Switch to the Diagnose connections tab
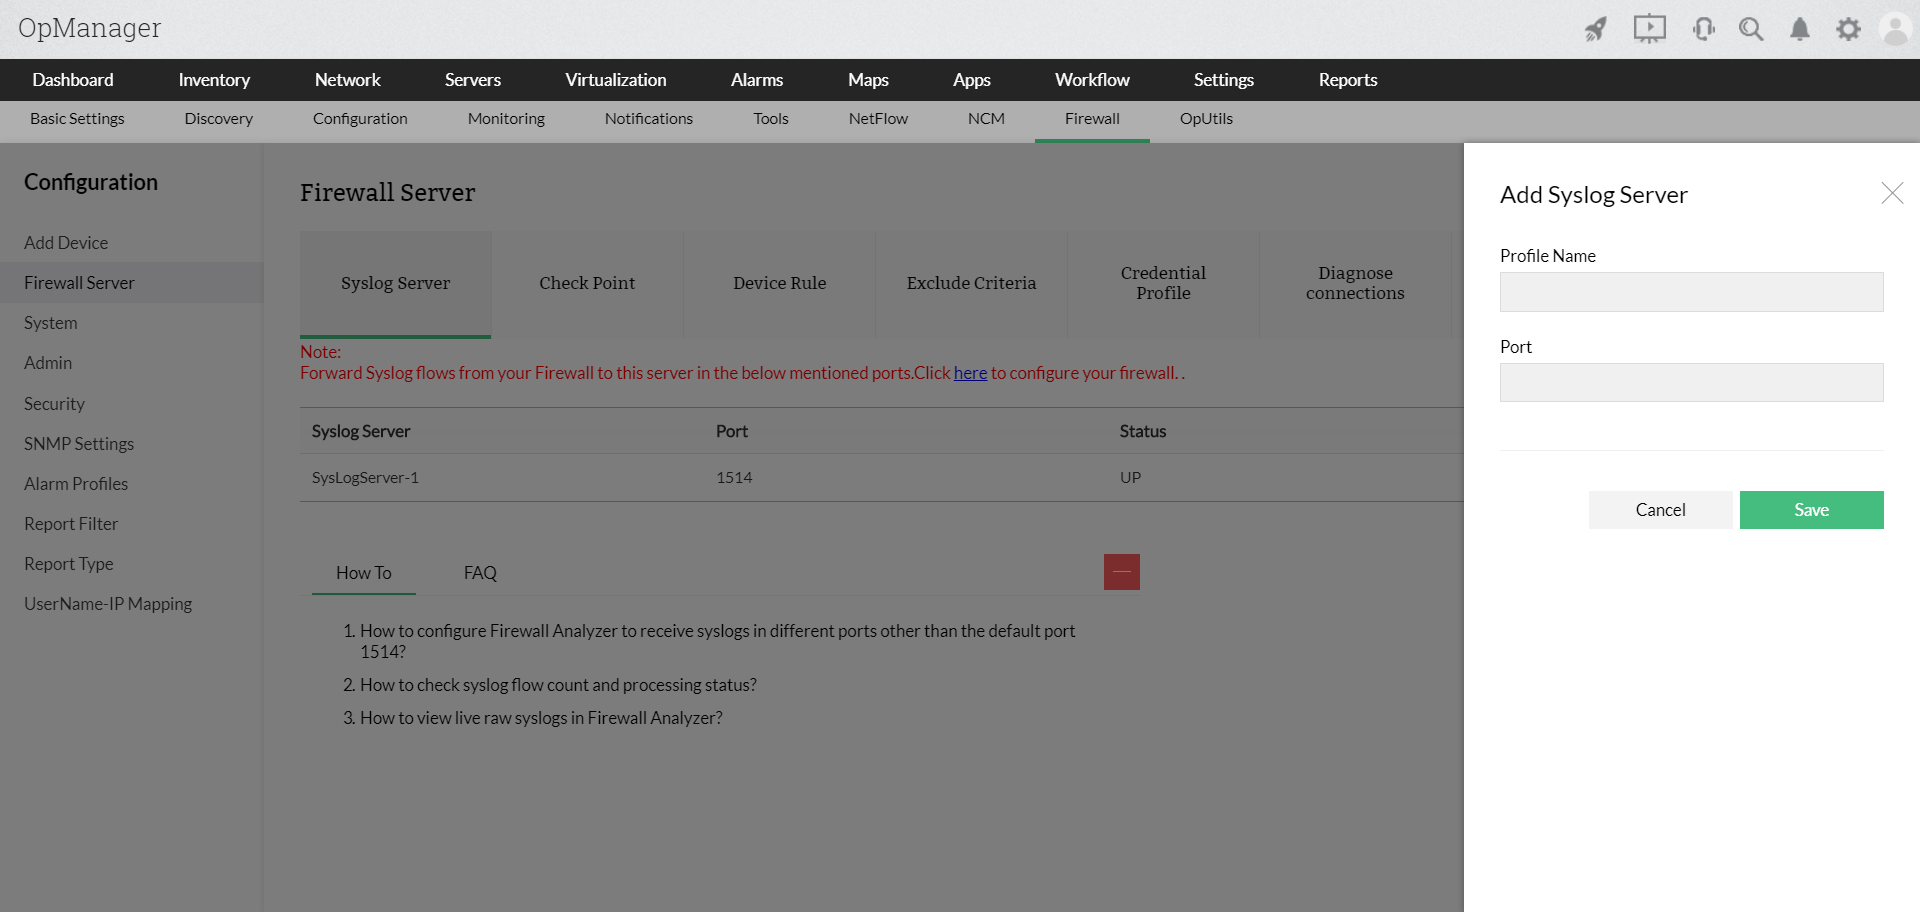Viewport: 1920px width, 912px height. coord(1355,284)
